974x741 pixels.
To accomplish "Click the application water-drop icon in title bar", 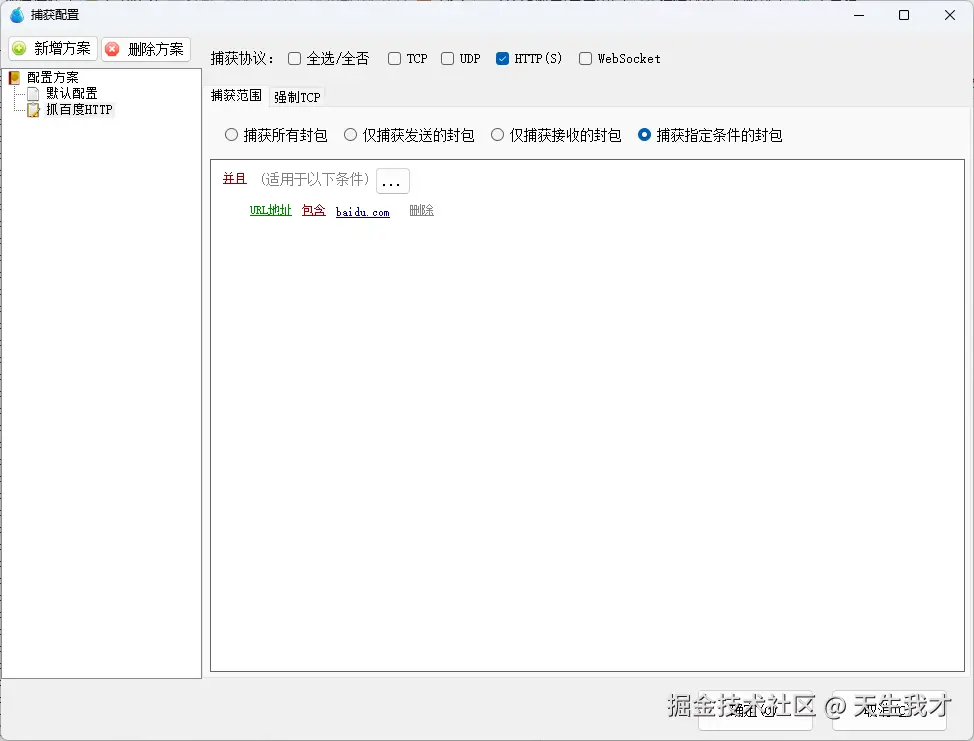I will pos(17,15).
